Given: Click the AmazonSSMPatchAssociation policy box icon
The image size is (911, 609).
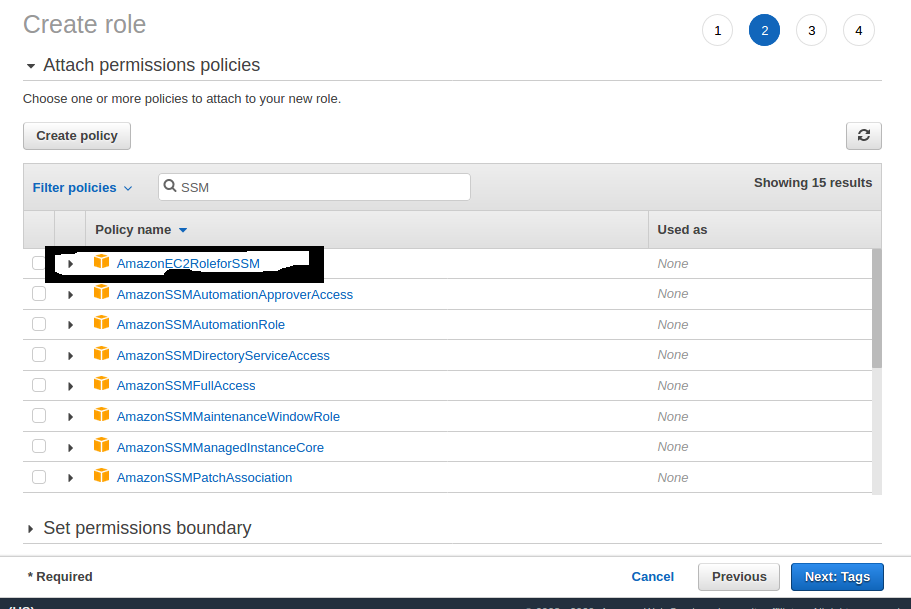Looking at the screenshot, I should (102, 475).
